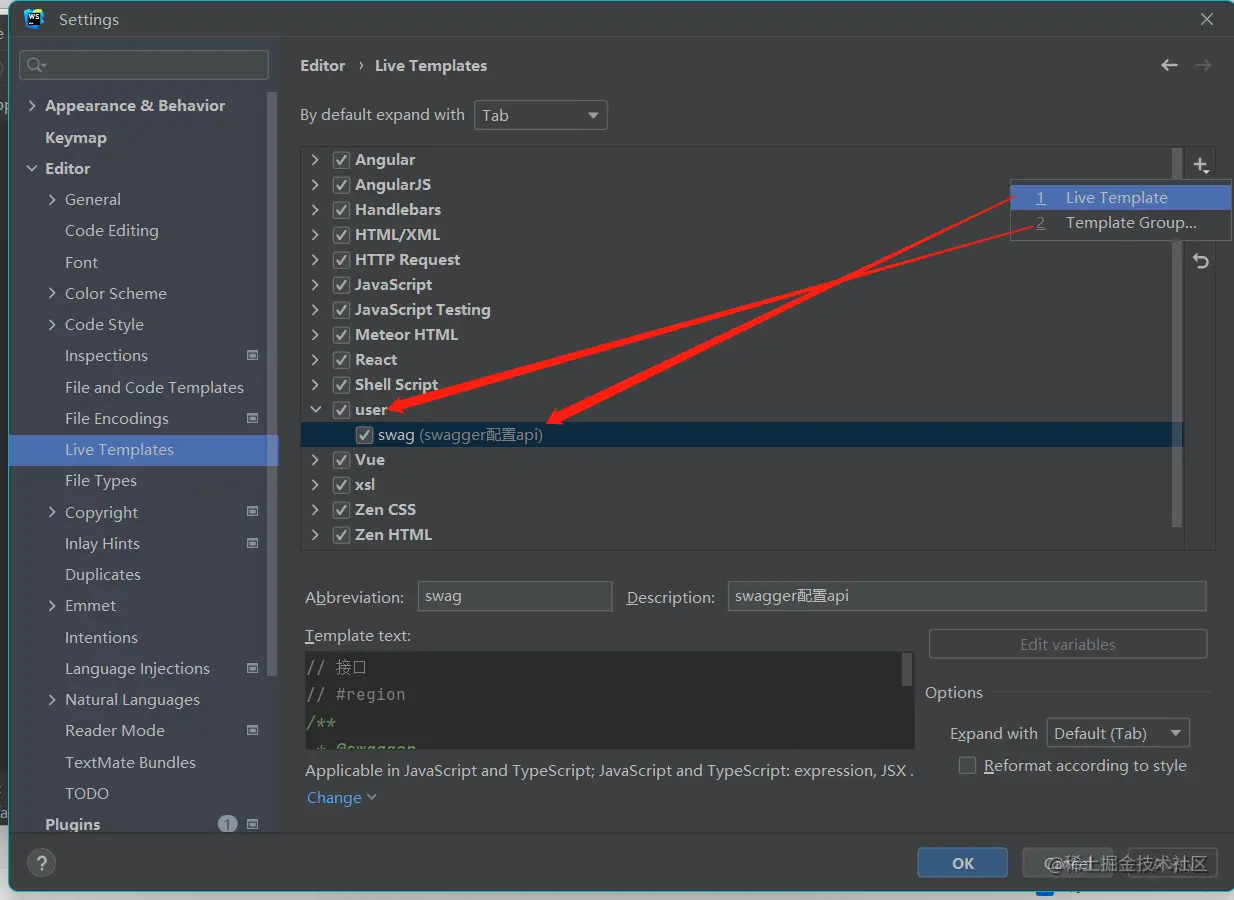This screenshot has width=1234, height=900.
Task: Open the Expand with Default (Tab) dropdown
Action: (x=1118, y=733)
